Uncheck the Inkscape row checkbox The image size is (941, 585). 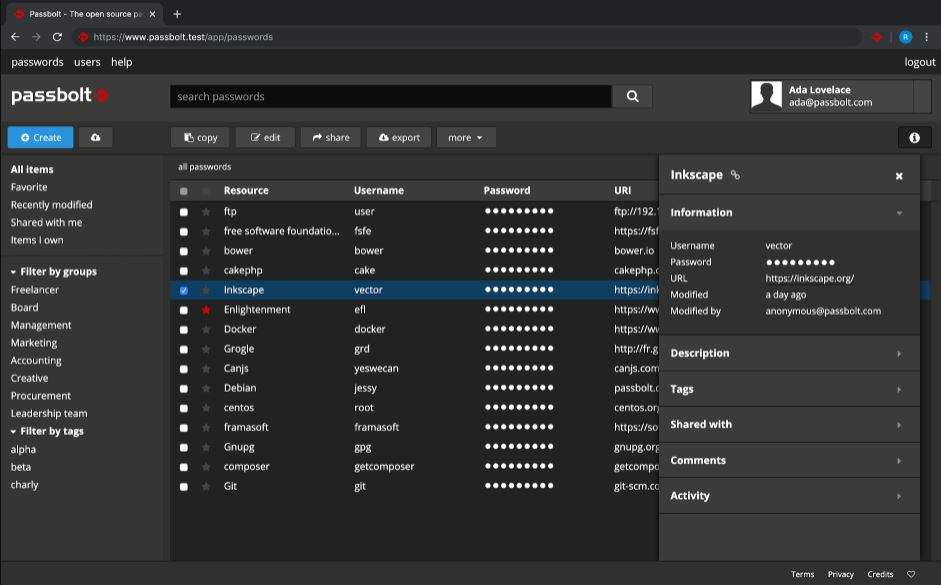point(183,289)
